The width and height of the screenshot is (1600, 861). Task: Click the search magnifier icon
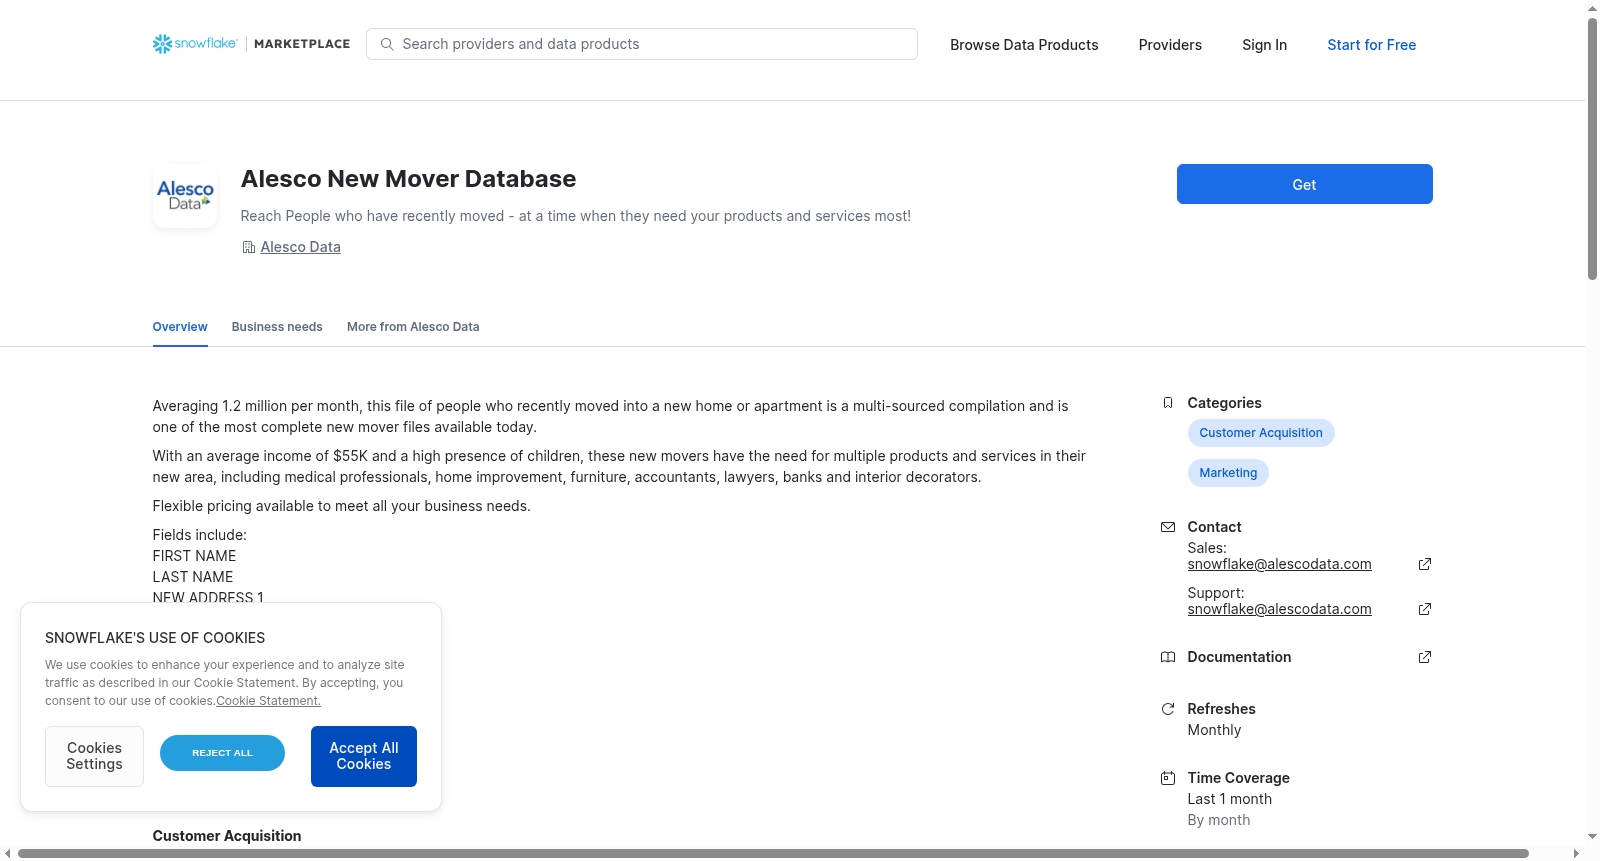(387, 44)
